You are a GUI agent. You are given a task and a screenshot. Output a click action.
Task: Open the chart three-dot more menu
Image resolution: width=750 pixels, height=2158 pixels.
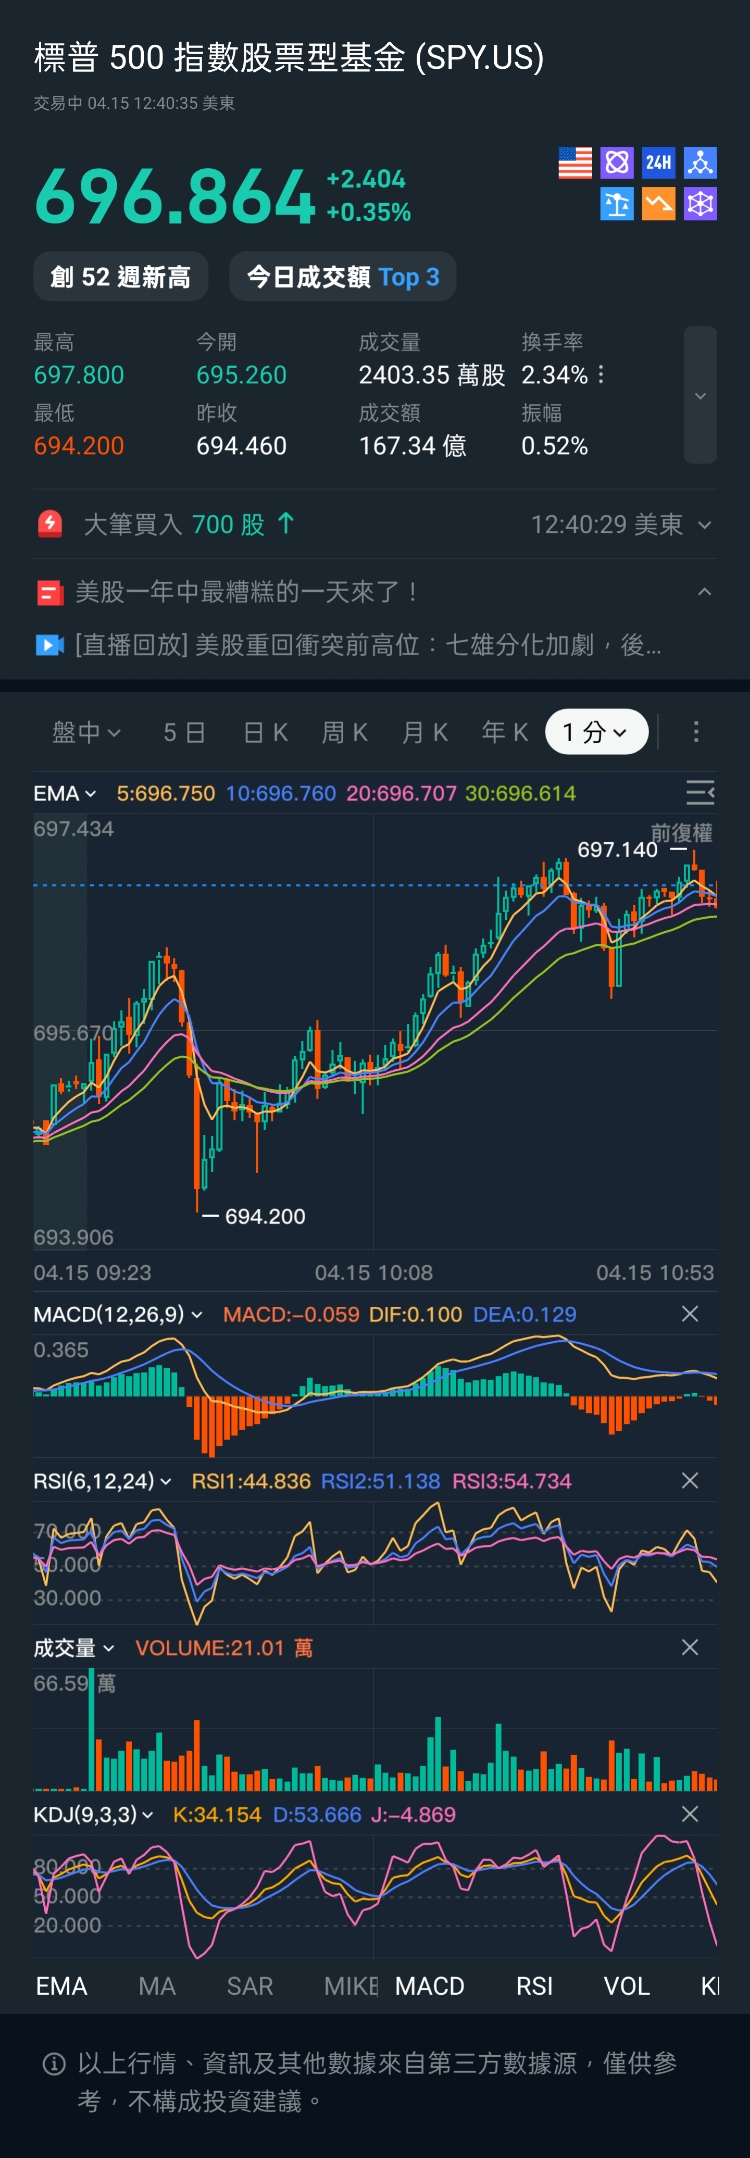tap(696, 732)
